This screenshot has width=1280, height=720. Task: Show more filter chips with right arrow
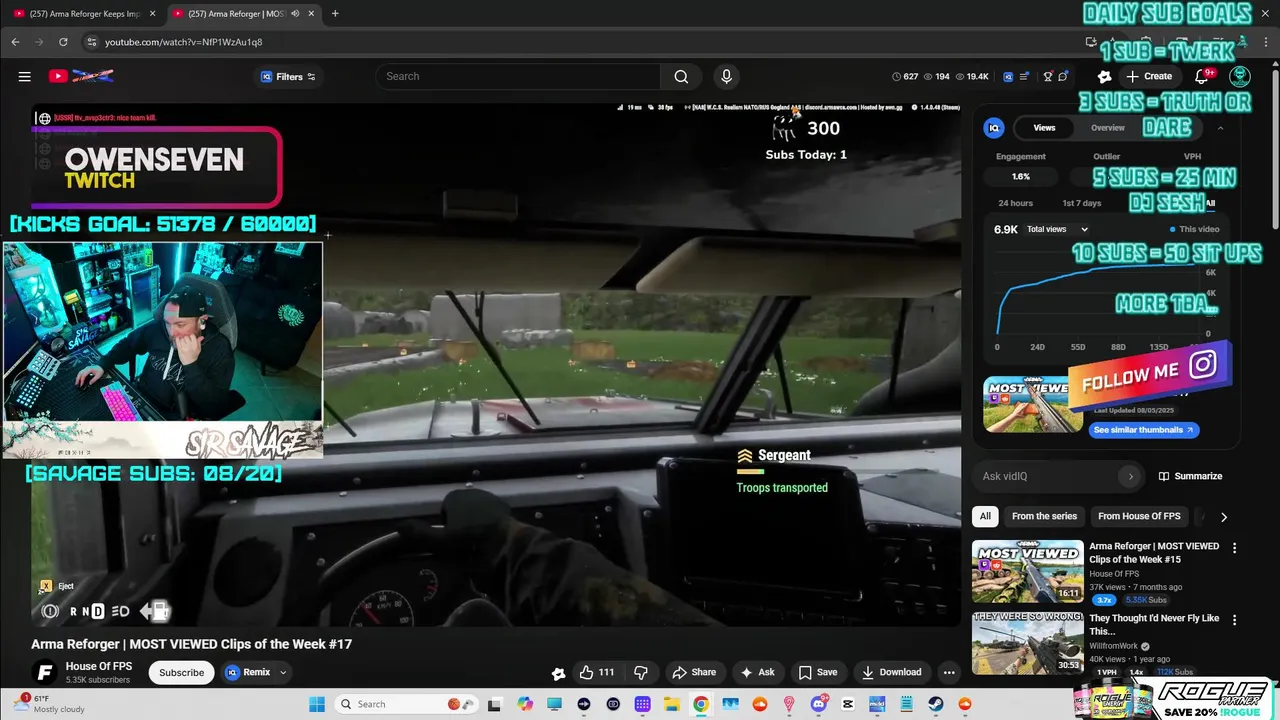point(1223,517)
